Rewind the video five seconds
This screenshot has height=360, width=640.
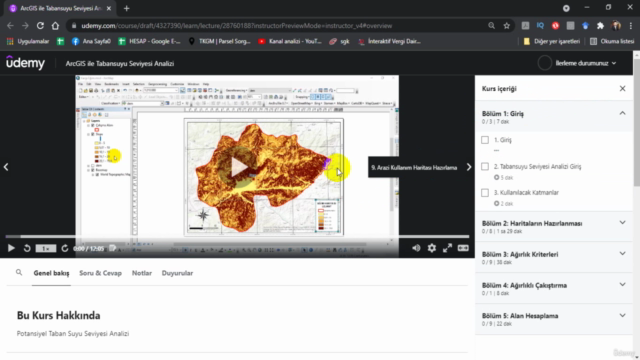[27, 248]
